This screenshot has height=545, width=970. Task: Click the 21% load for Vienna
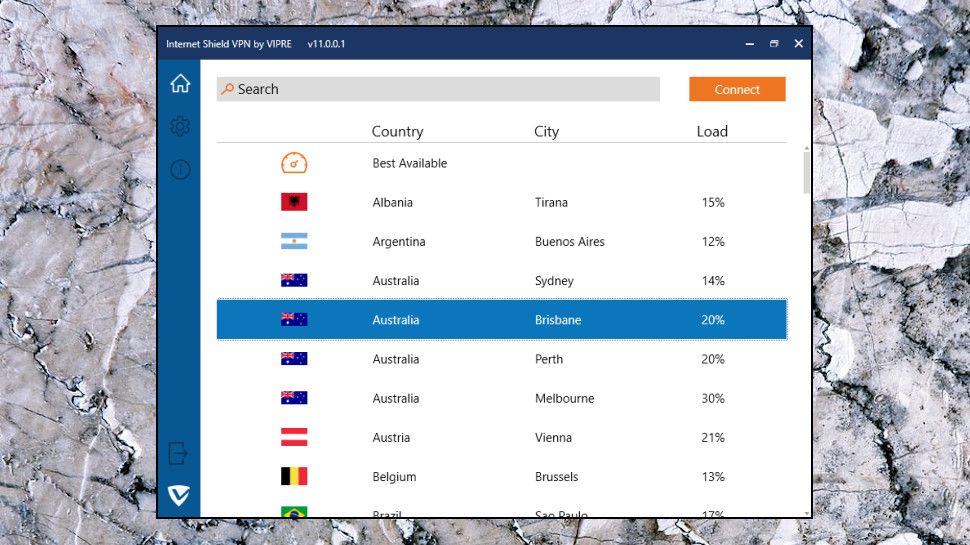[x=713, y=437]
